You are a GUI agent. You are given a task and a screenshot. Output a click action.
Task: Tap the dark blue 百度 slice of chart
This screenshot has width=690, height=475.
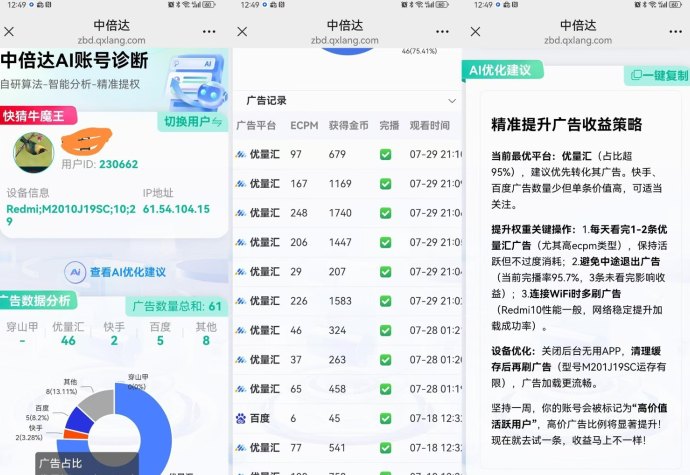(78, 420)
